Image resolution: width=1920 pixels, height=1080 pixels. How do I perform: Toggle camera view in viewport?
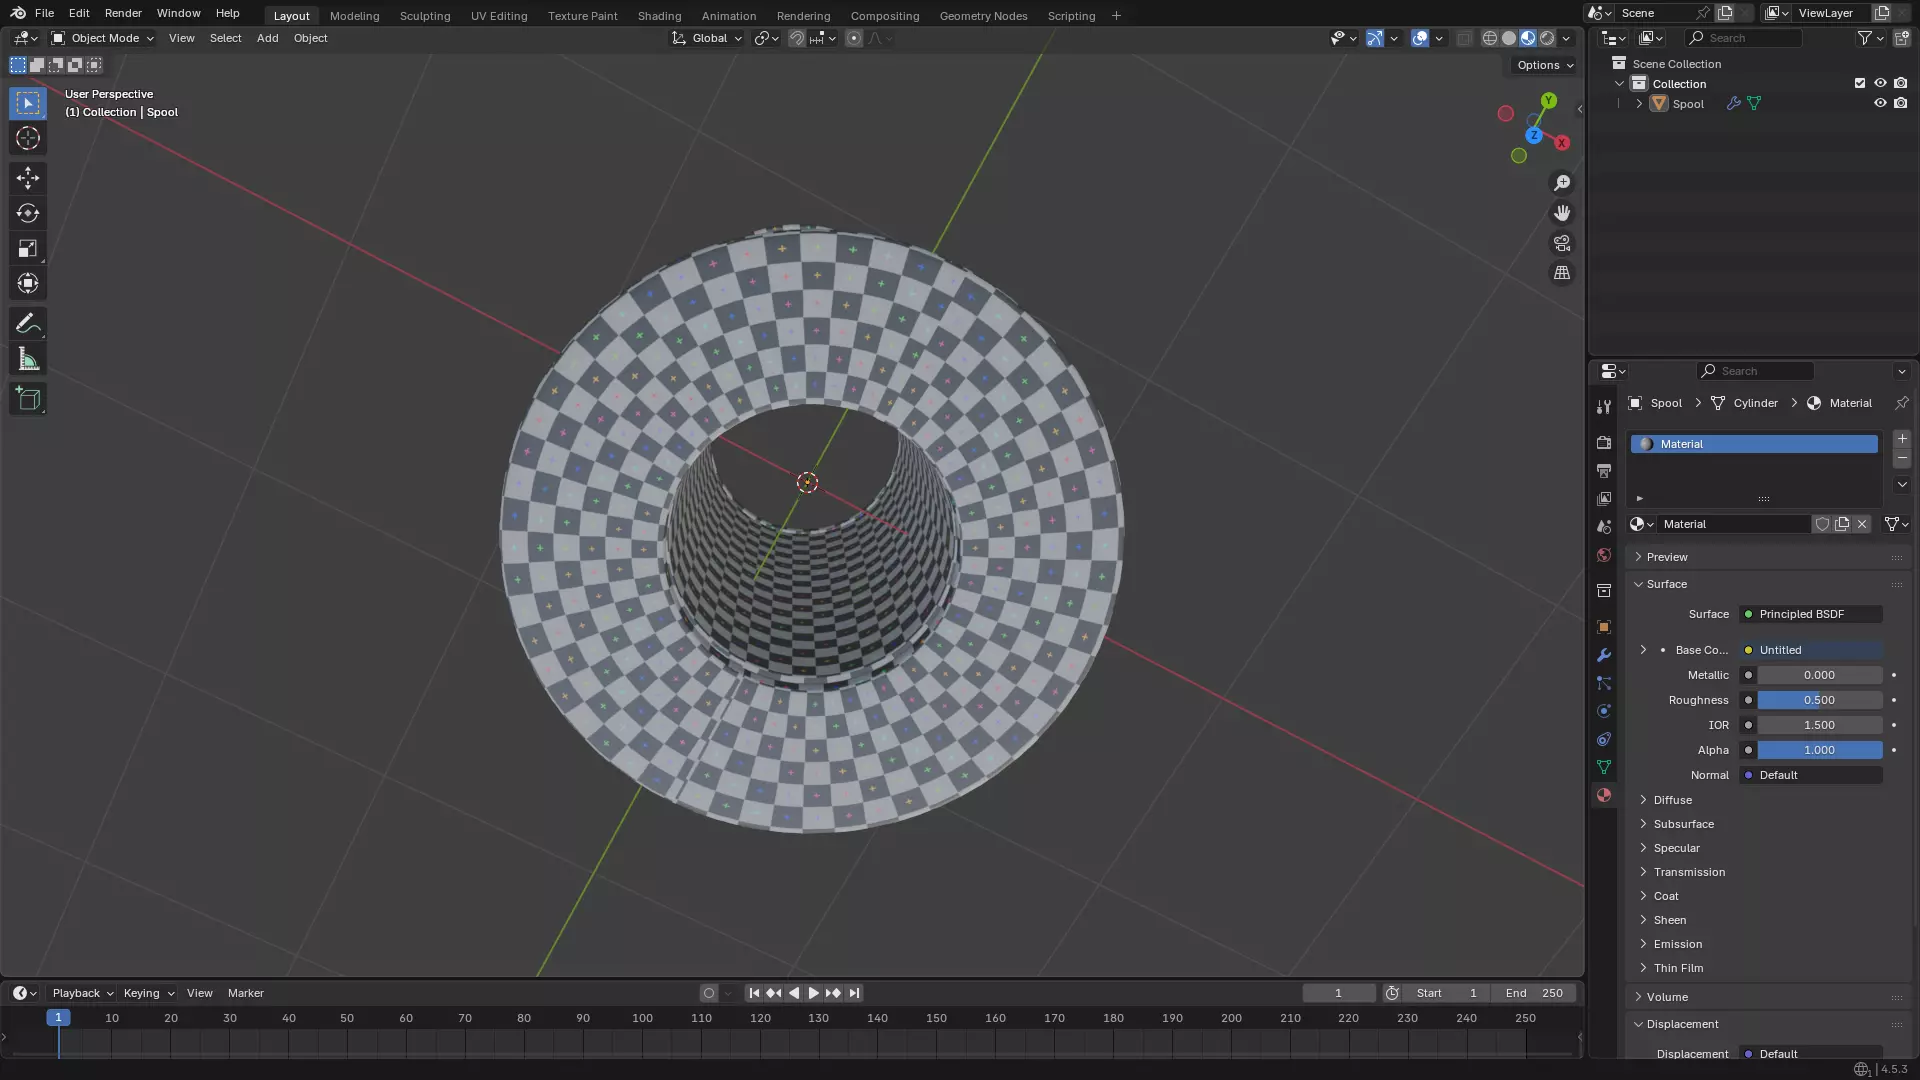[x=1561, y=243]
